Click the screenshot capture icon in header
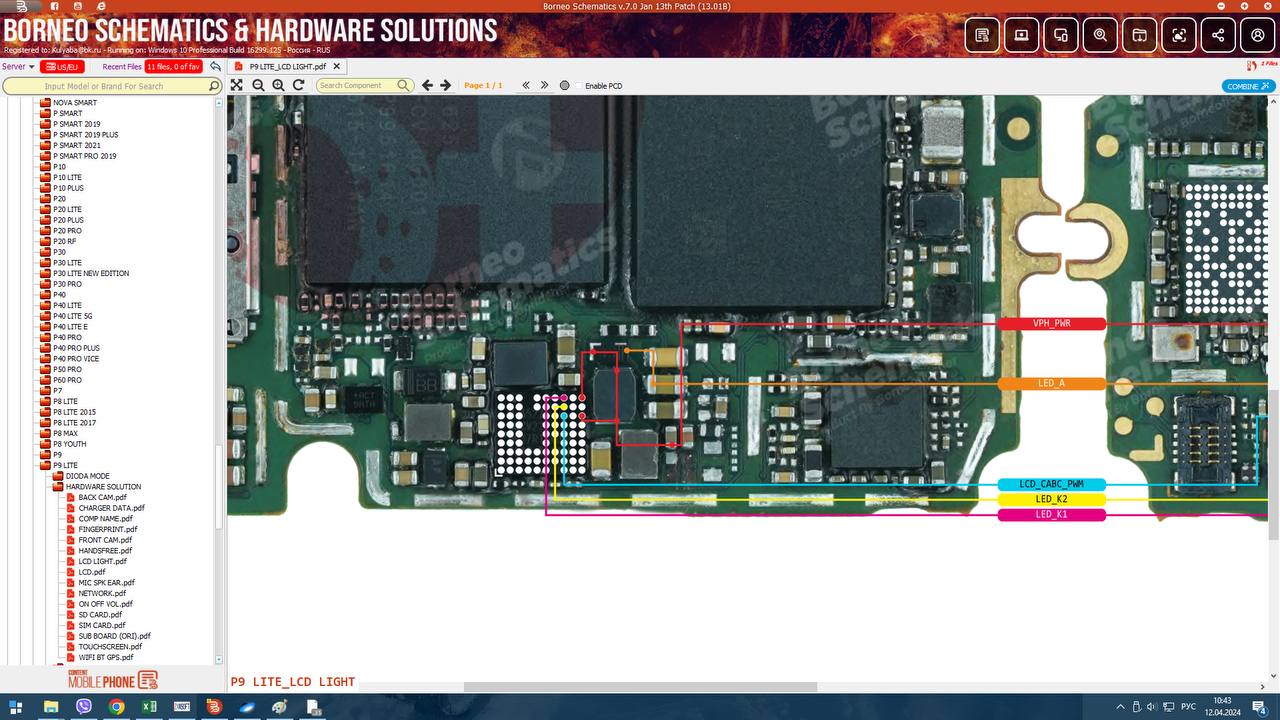This screenshot has width=1280, height=720. (x=1179, y=35)
